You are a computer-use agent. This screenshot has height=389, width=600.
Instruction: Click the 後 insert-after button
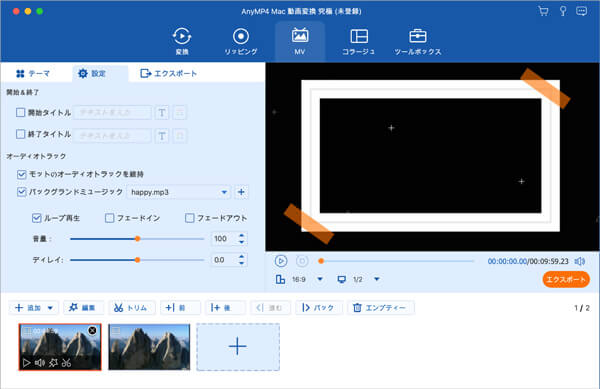tap(225, 308)
